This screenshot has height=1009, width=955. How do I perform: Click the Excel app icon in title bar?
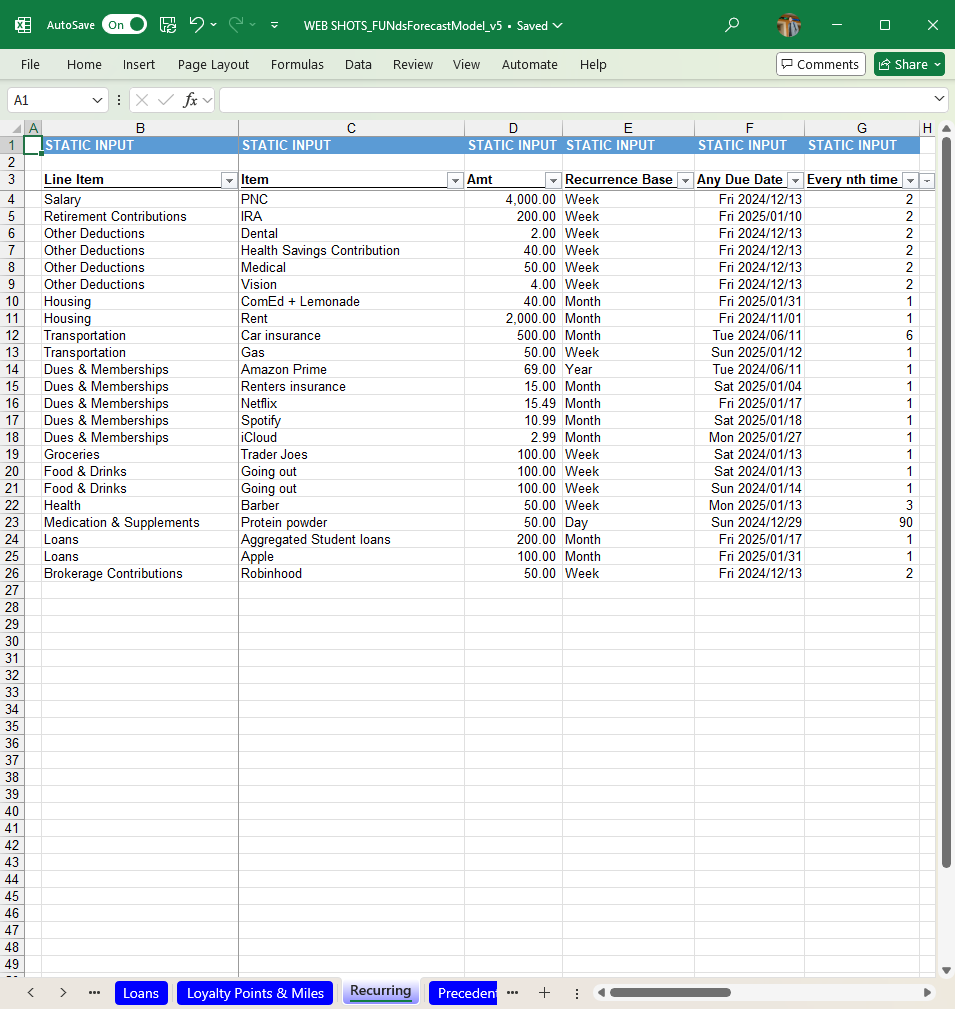pyautogui.click(x=23, y=25)
